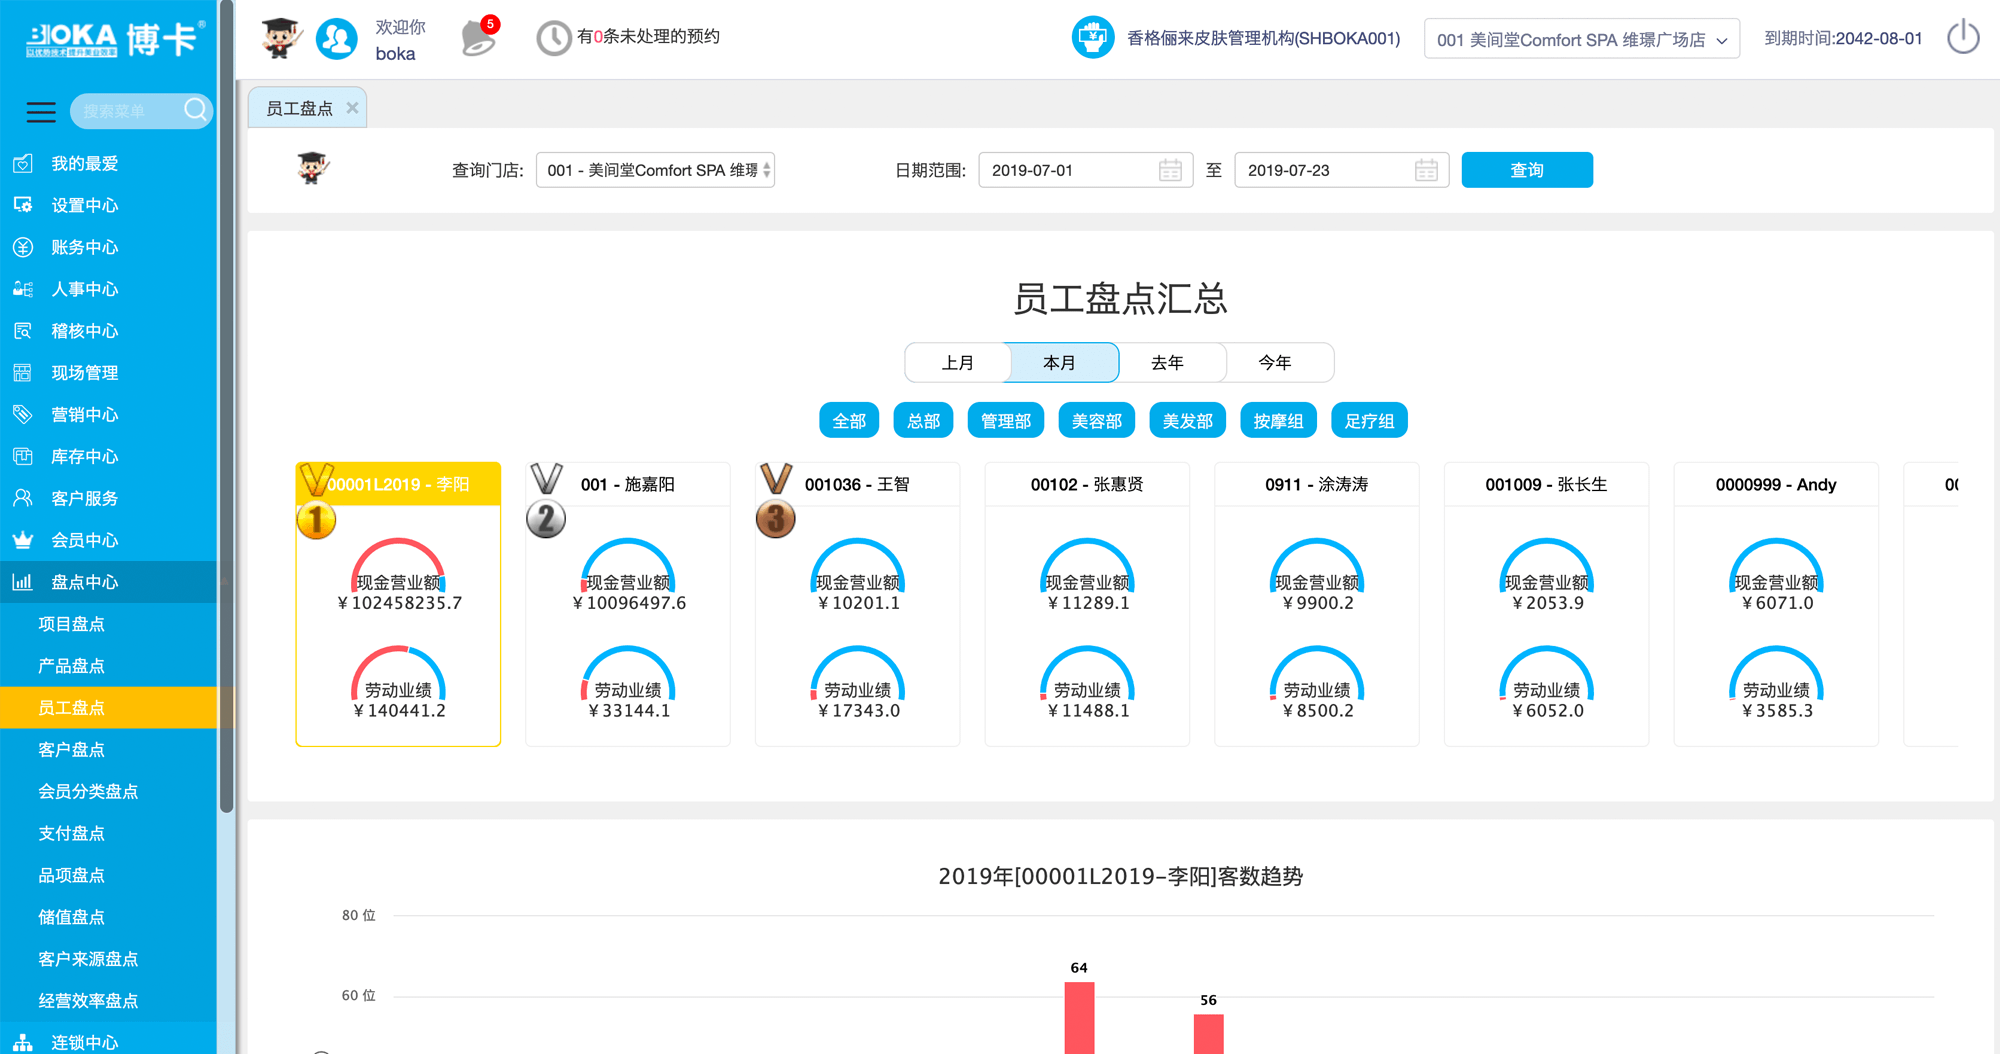2000x1054 pixels.
Task: Open the 查询门店 store dropdown
Action: (x=655, y=171)
